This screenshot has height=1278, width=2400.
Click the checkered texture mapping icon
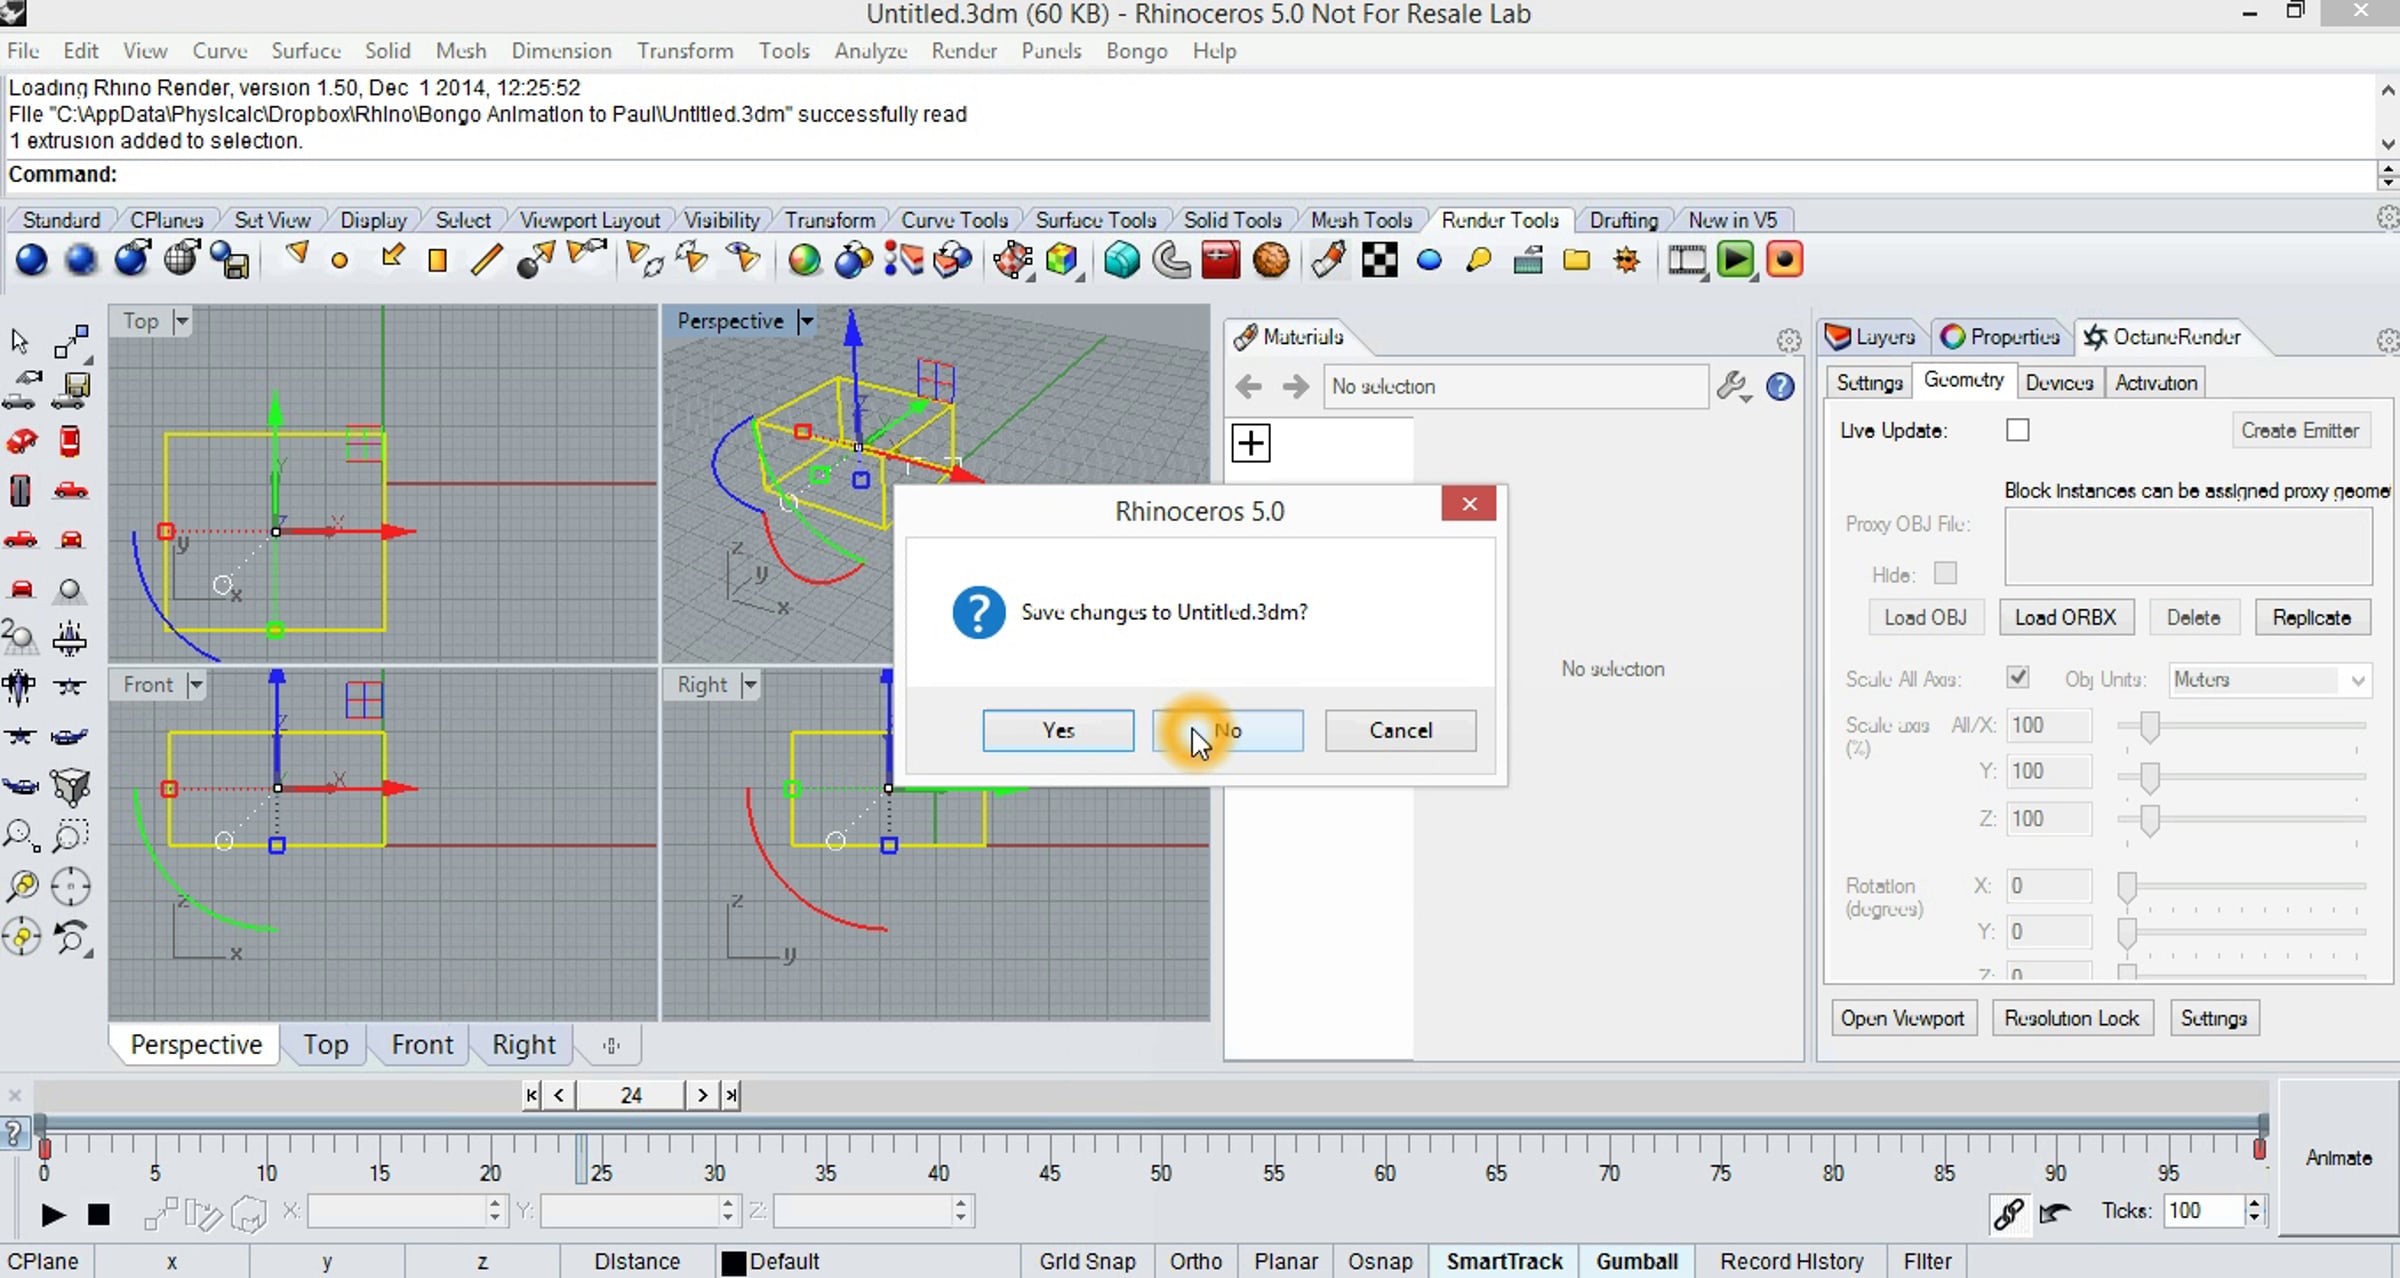tap(1379, 261)
